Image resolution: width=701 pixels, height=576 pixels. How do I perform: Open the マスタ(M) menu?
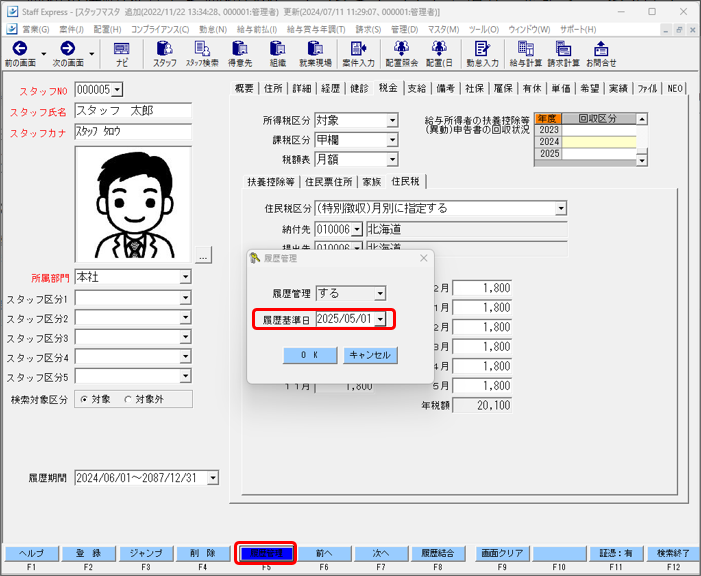click(x=443, y=30)
